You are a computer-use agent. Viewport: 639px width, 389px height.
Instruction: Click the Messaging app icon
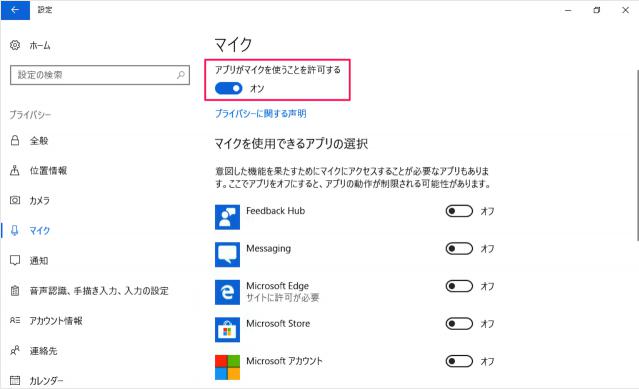[227, 255]
